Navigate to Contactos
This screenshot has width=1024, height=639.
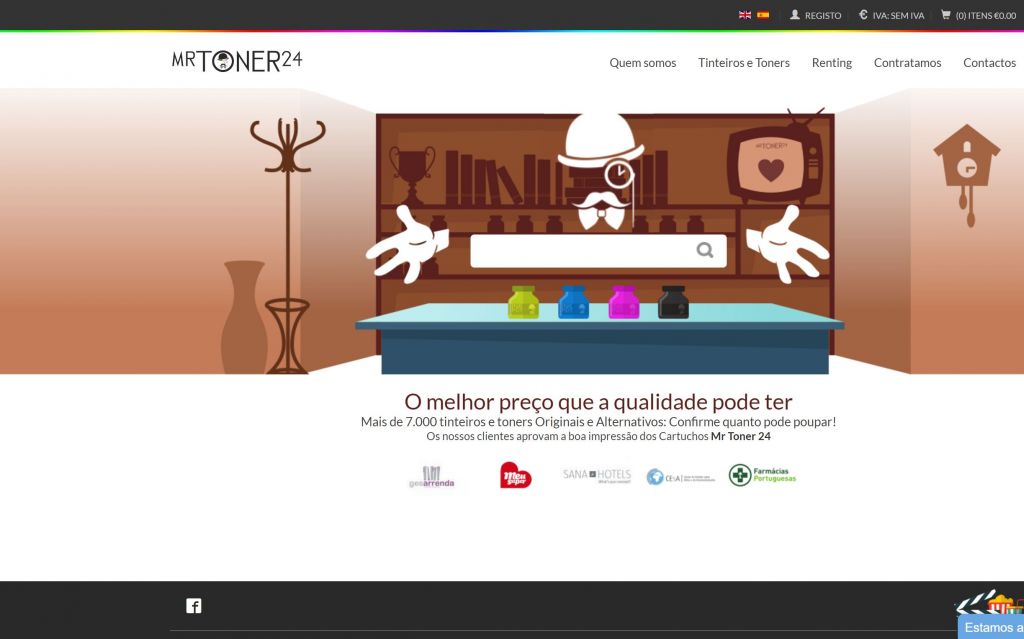(x=989, y=62)
